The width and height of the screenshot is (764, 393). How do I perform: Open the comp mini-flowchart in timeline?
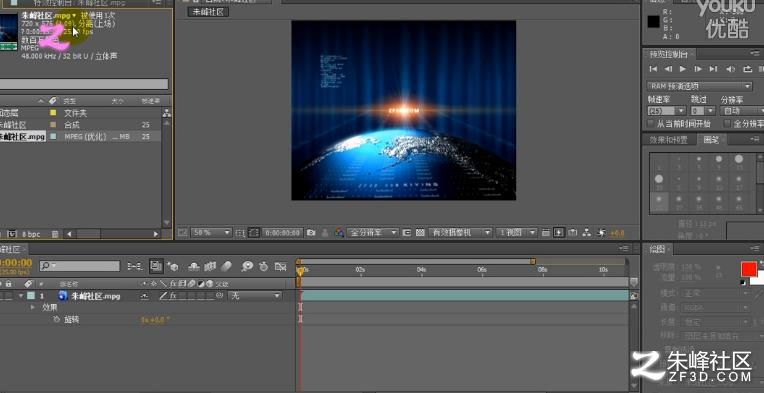tap(134, 266)
